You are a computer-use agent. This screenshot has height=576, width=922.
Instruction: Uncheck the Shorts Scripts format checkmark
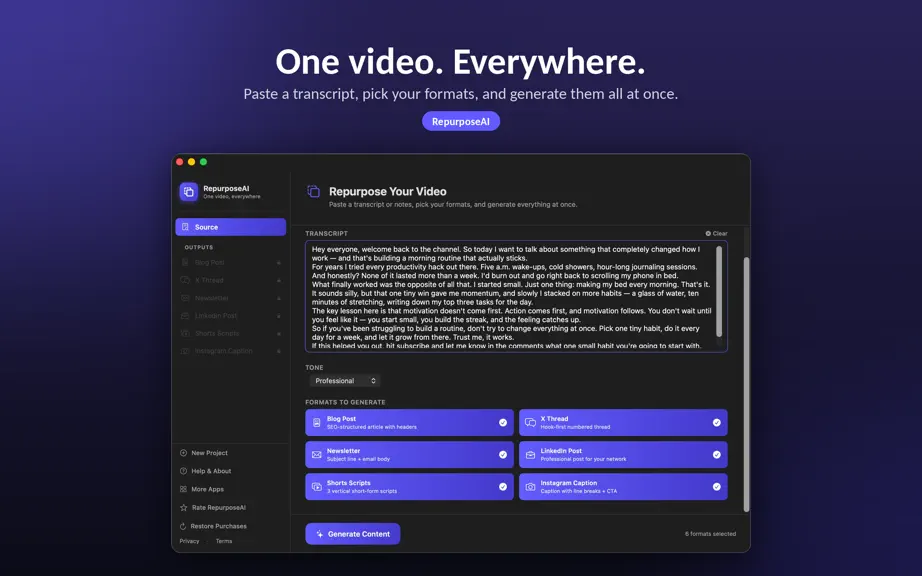(503, 487)
